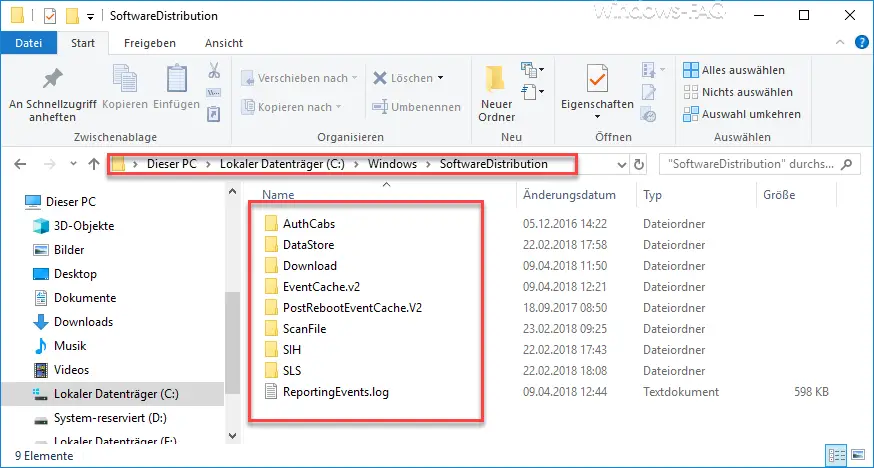The width and height of the screenshot is (874, 468).
Task: Click the navigation pane scroll down arrow
Action: coord(233,435)
